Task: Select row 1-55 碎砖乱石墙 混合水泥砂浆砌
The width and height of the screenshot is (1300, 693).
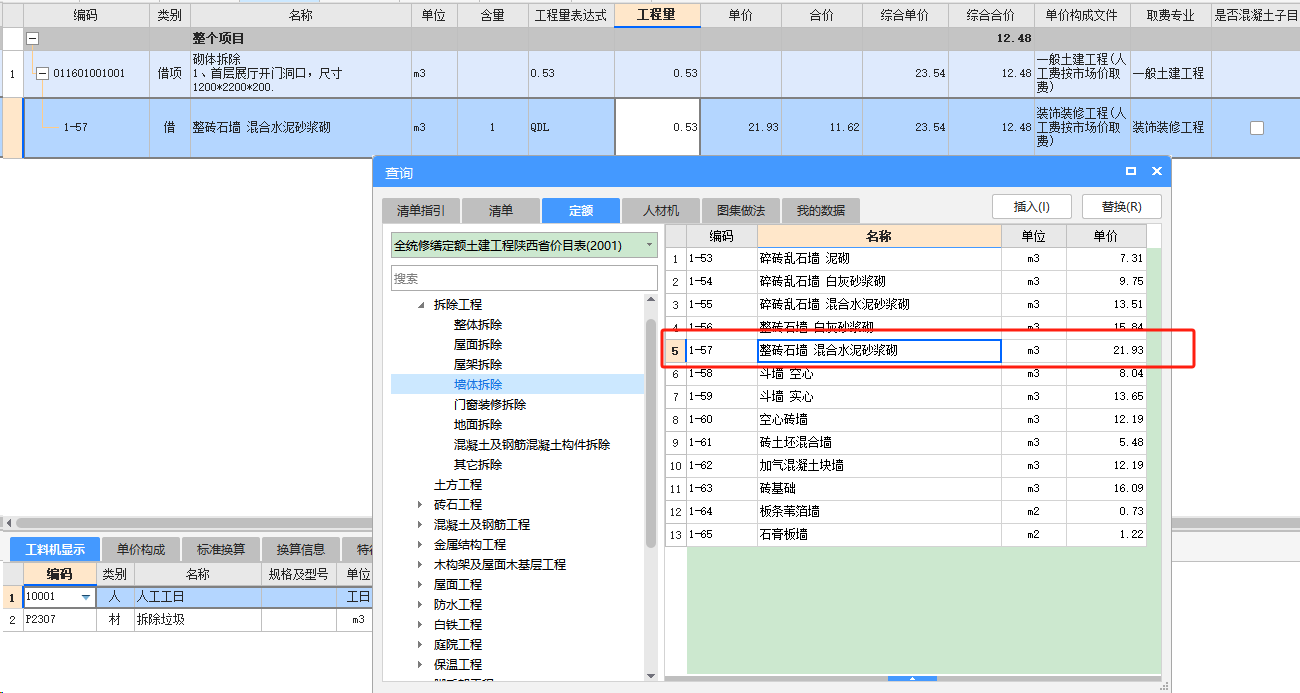Action: (906, 305)
